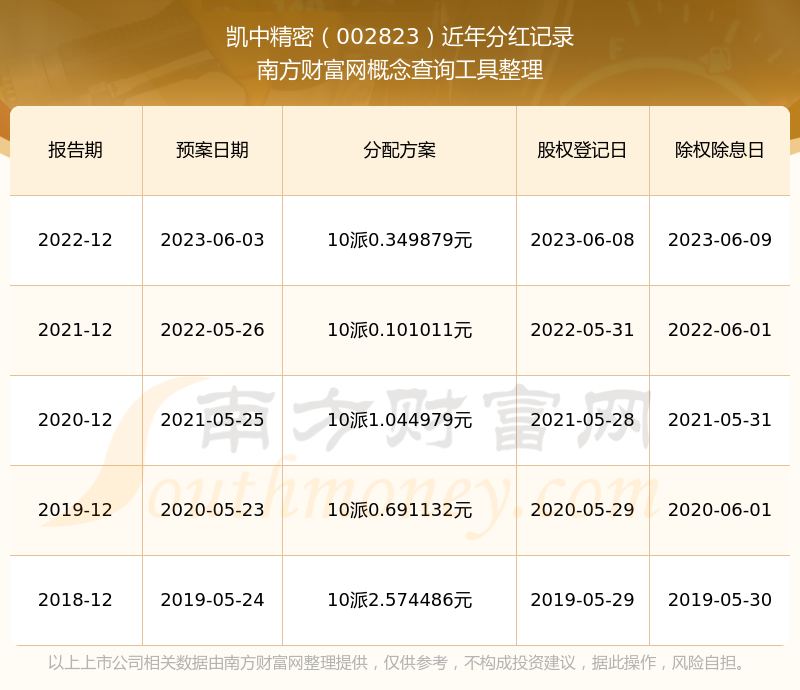Click the registration date 2022-05-31
The width and height of the screenshot is (800, 690).
click(x=582, y=330)
